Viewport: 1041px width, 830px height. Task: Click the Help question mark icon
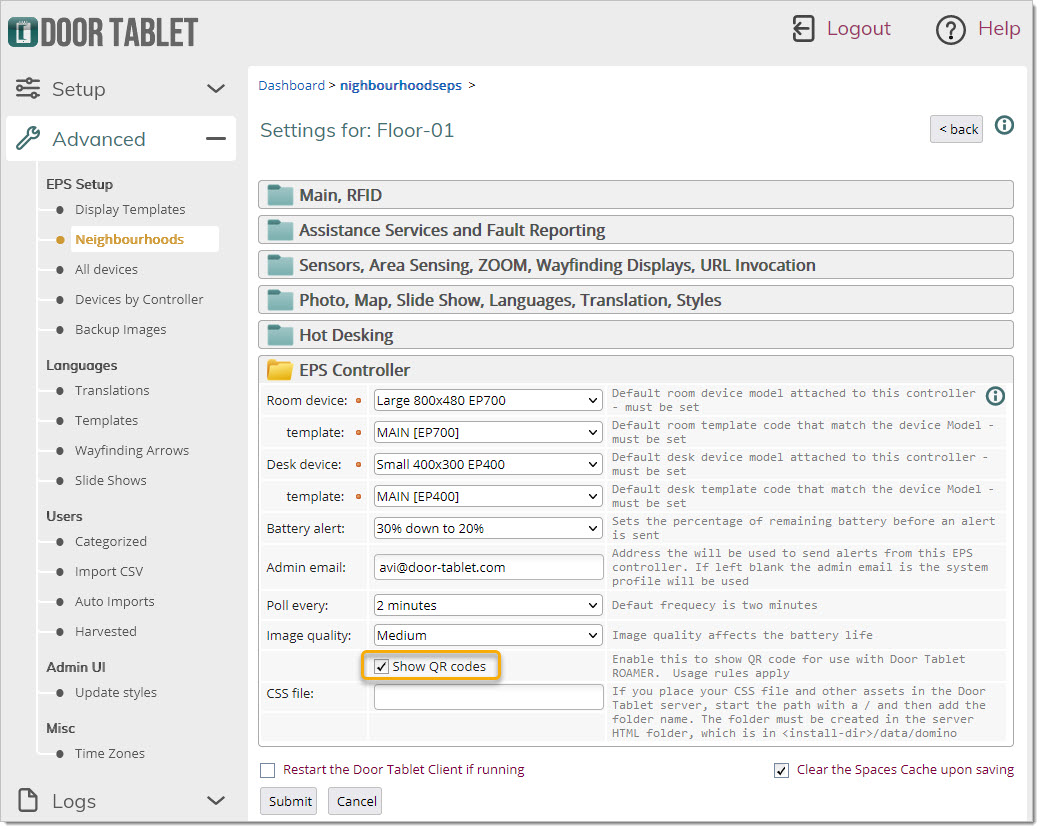pyautogui.click(x=950, y=30)
